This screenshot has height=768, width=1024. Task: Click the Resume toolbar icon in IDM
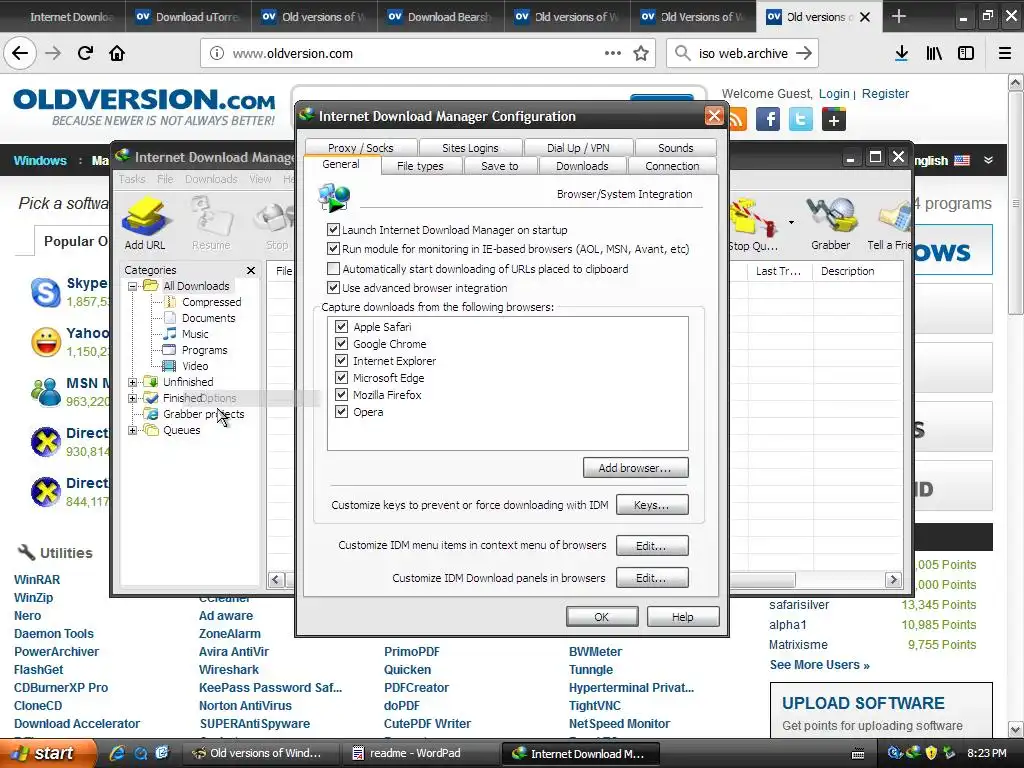pos(211,223)
